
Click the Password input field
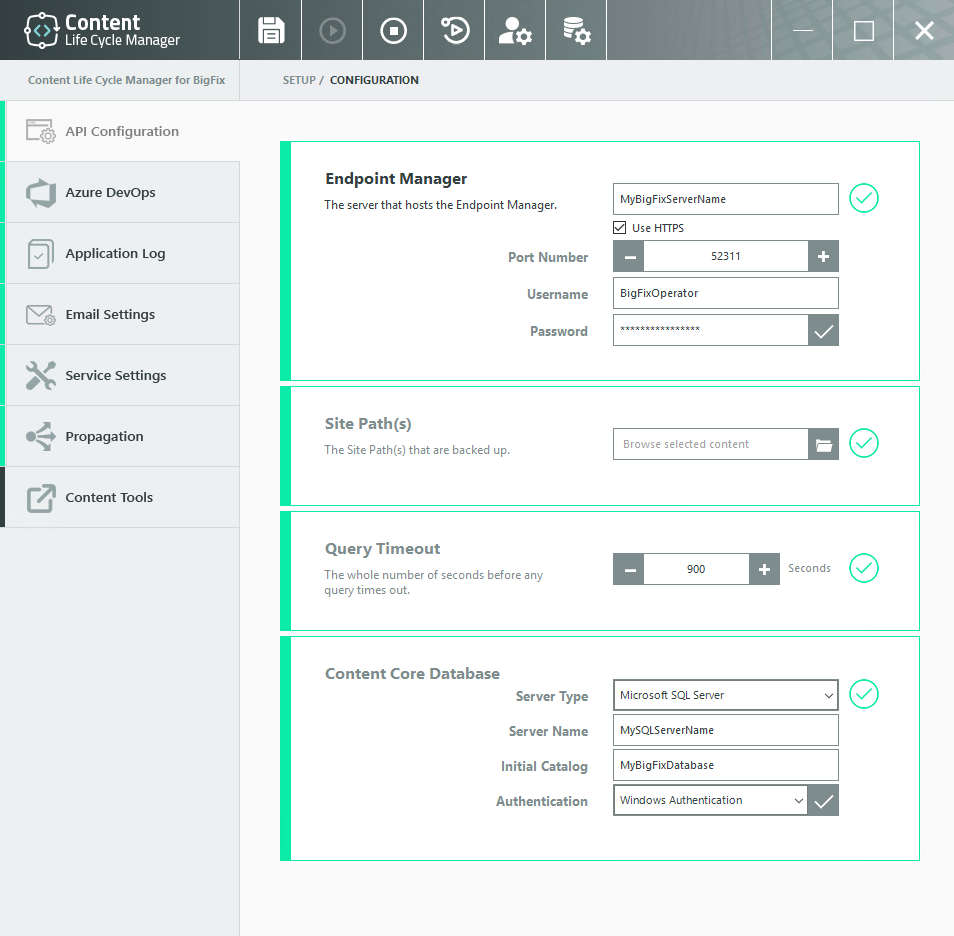coord(710,330)
